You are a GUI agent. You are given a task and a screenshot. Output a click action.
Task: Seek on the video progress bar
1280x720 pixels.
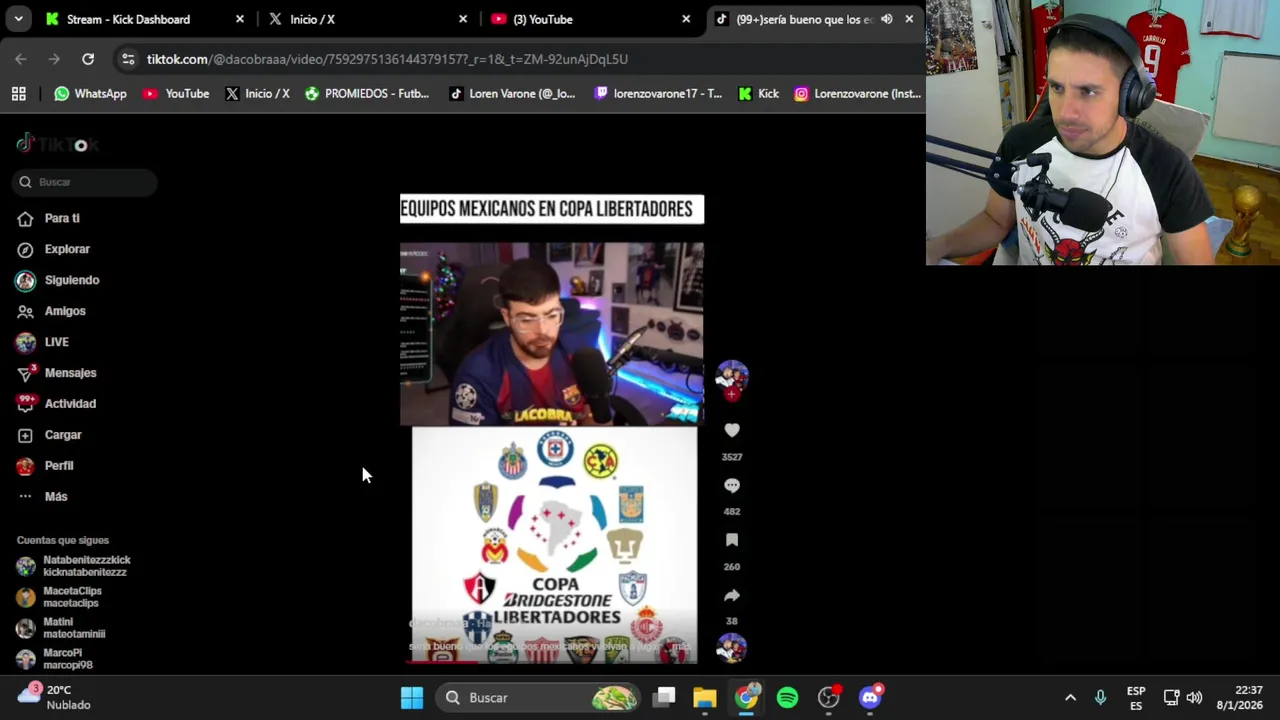click(x=552, y=661)
